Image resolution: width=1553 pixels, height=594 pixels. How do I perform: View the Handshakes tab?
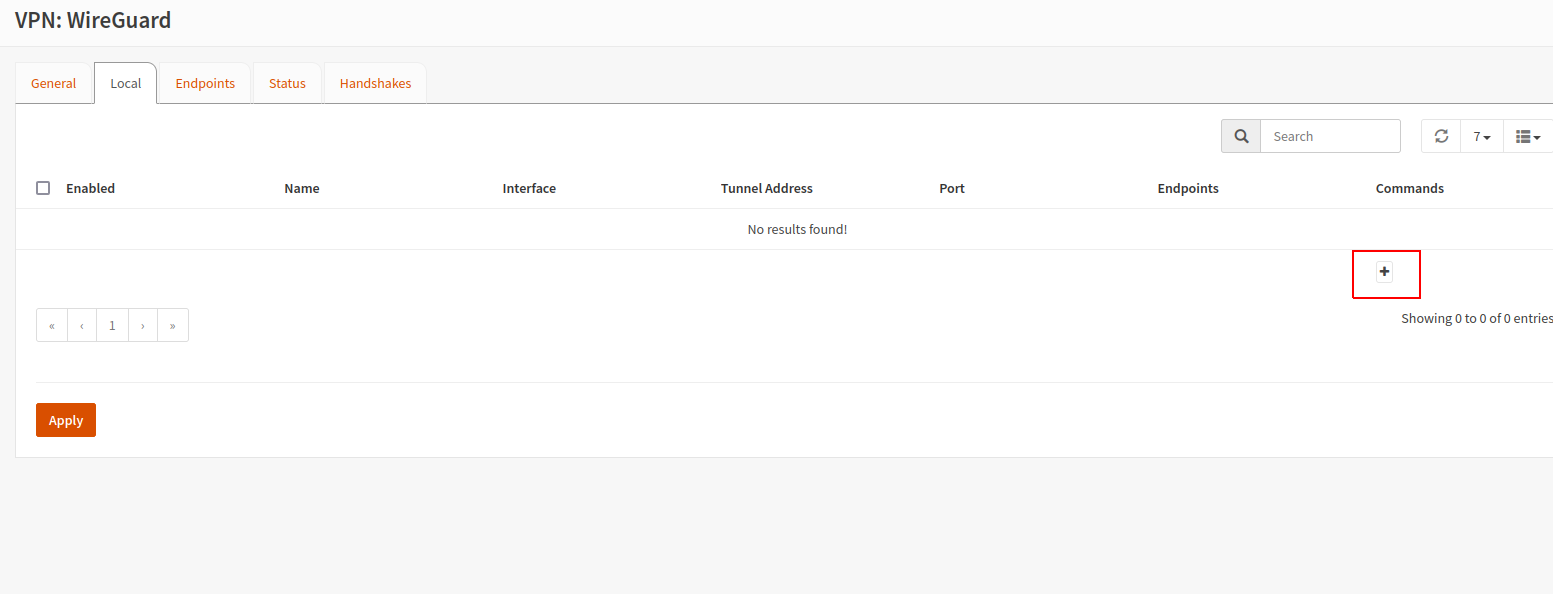(x=375, y=83)
